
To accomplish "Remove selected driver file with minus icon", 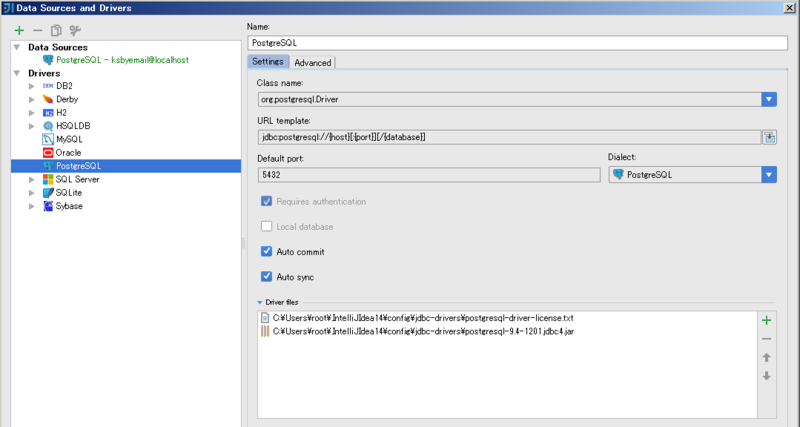I will click(766, 339).
